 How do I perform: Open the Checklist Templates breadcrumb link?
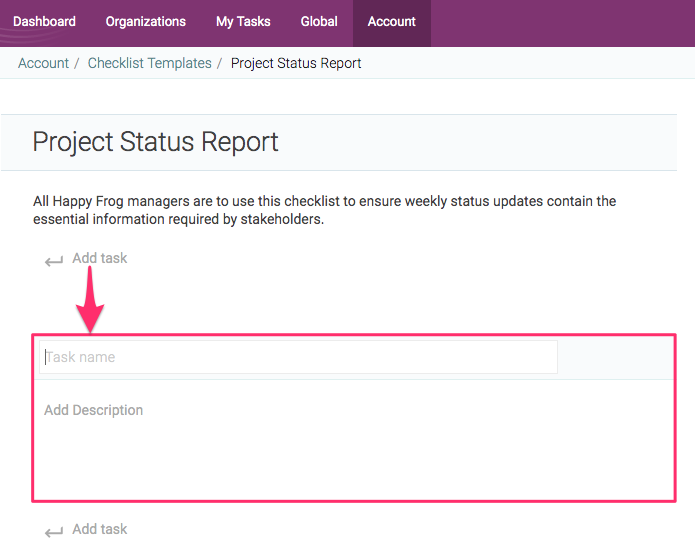(x=149, y=63)
